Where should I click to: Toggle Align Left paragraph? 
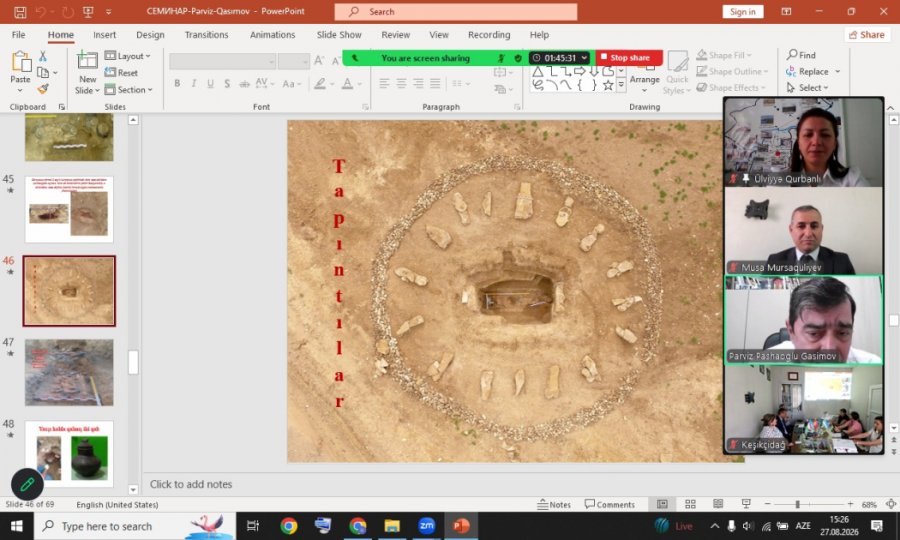(x=385, y=84)
